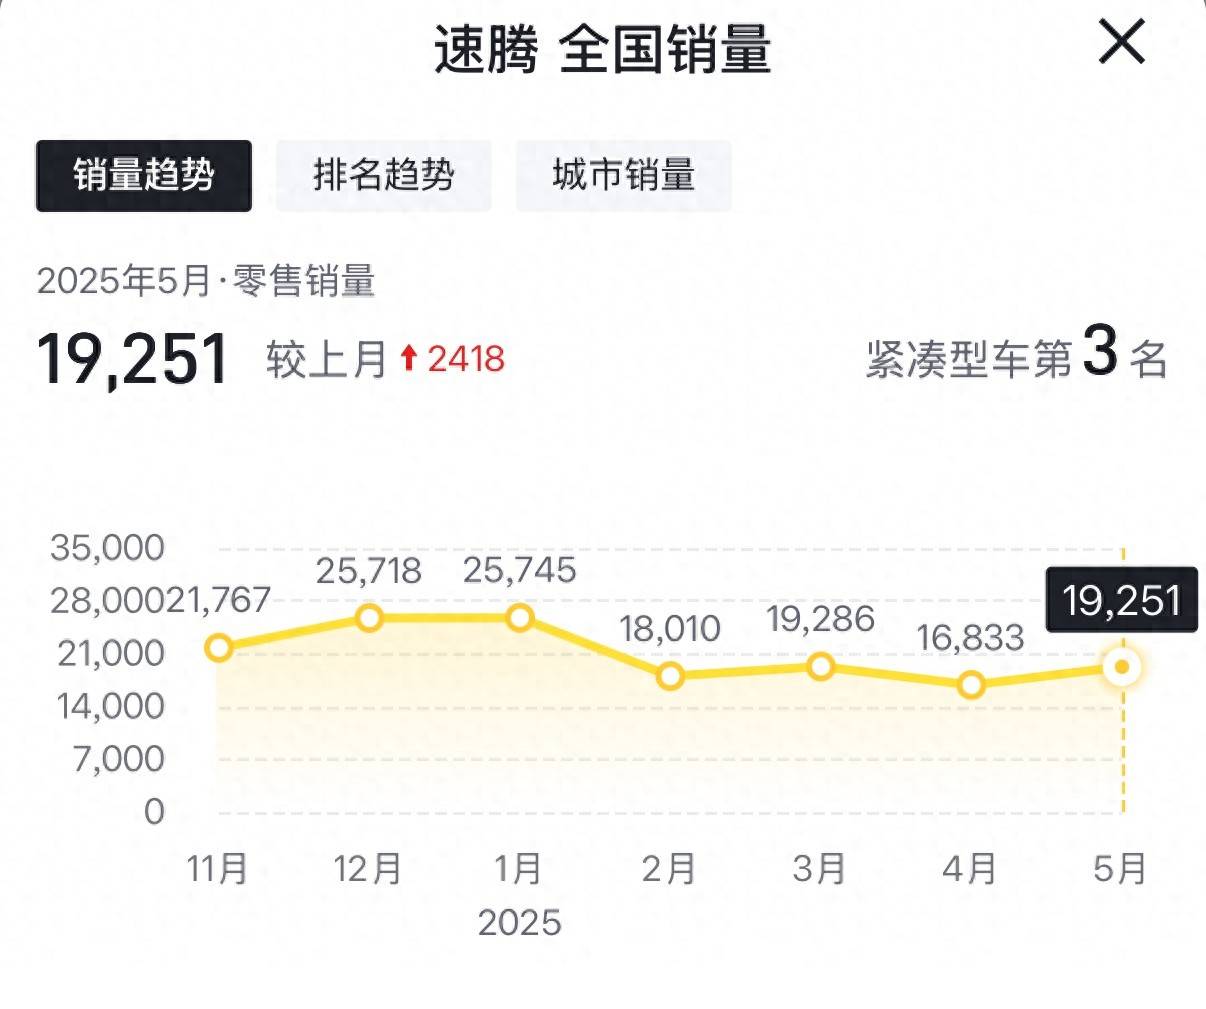The height and width of the screenshot is (1009, 1206).
Task: Click the 5月 axis label
Action: [1120, 869]
